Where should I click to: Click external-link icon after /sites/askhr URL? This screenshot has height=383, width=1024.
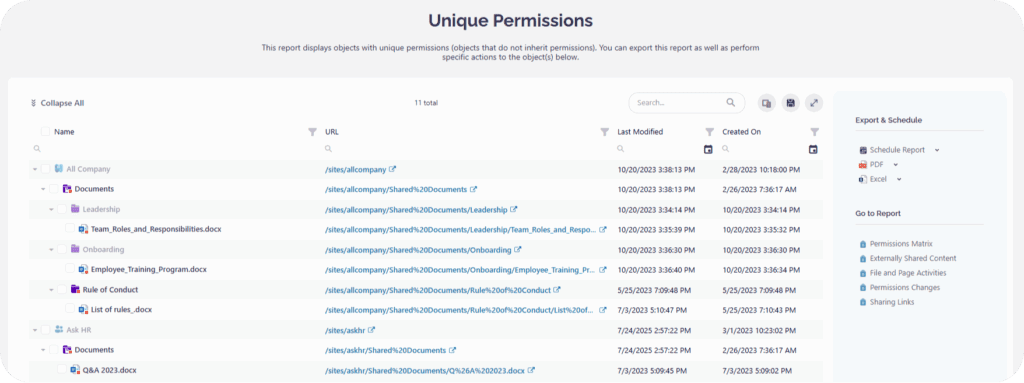coord(372,330)
